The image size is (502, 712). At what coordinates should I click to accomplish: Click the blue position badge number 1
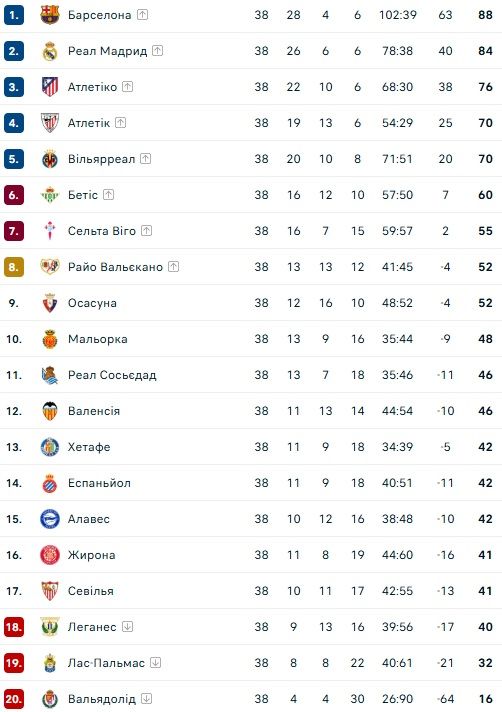coord(14,15)
